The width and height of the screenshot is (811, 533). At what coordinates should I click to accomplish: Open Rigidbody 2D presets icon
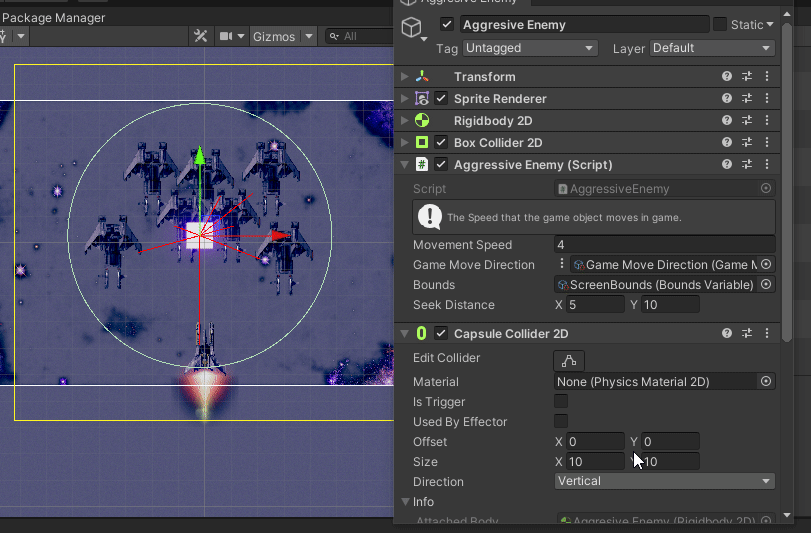click(x=747, y=120)
